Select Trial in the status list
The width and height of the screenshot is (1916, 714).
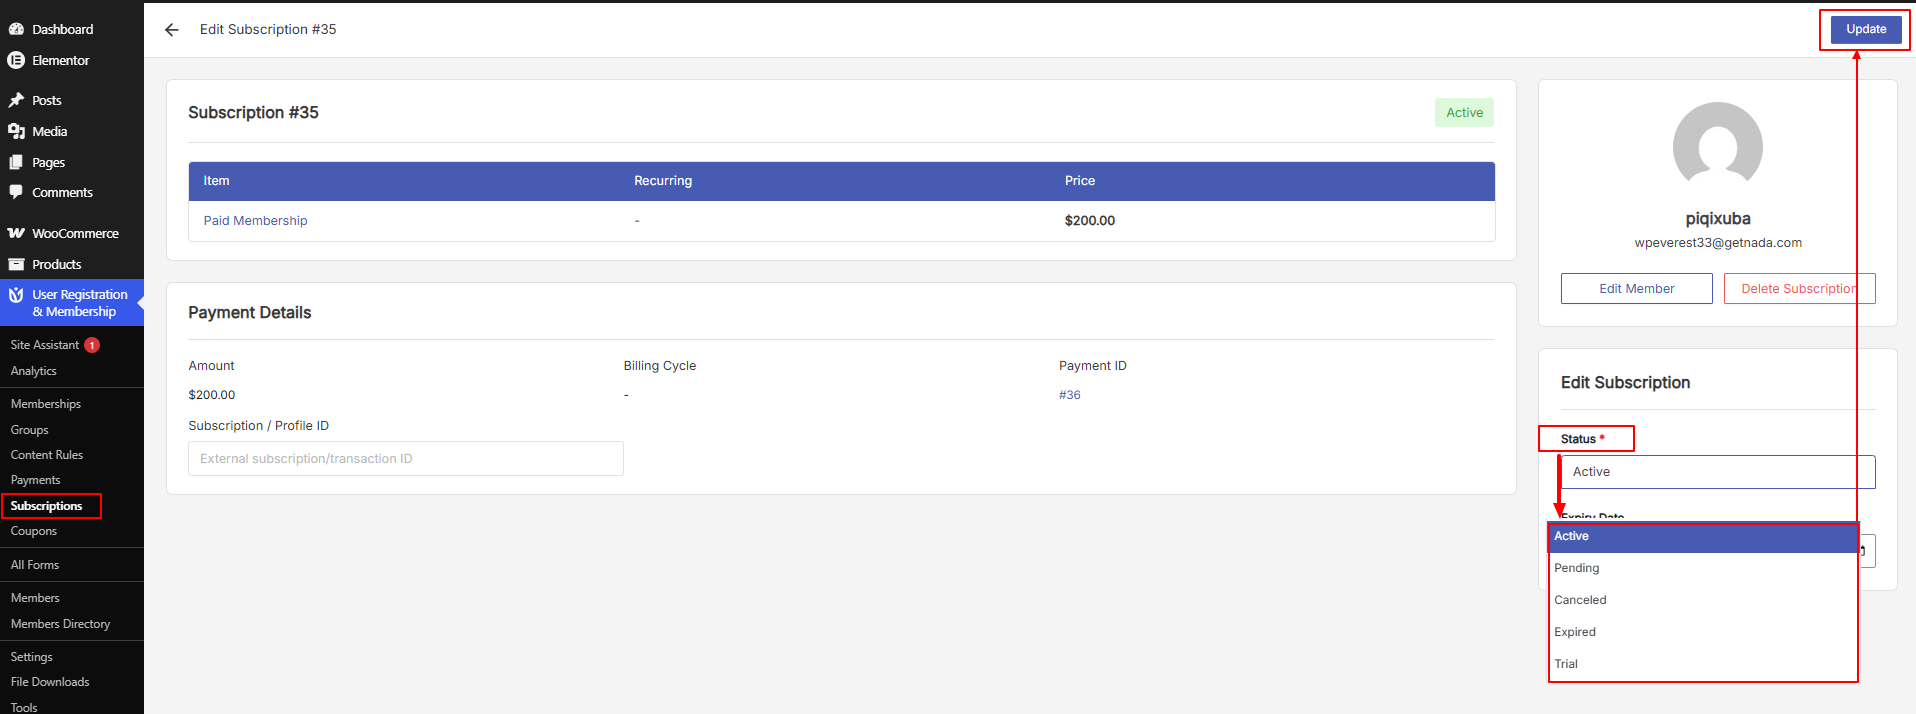tap(1702, 664)
